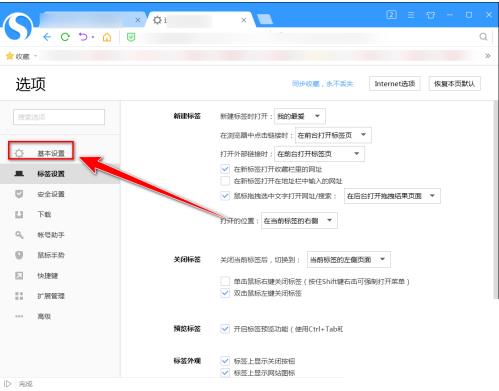Close the first browser tab

(138, 20)
